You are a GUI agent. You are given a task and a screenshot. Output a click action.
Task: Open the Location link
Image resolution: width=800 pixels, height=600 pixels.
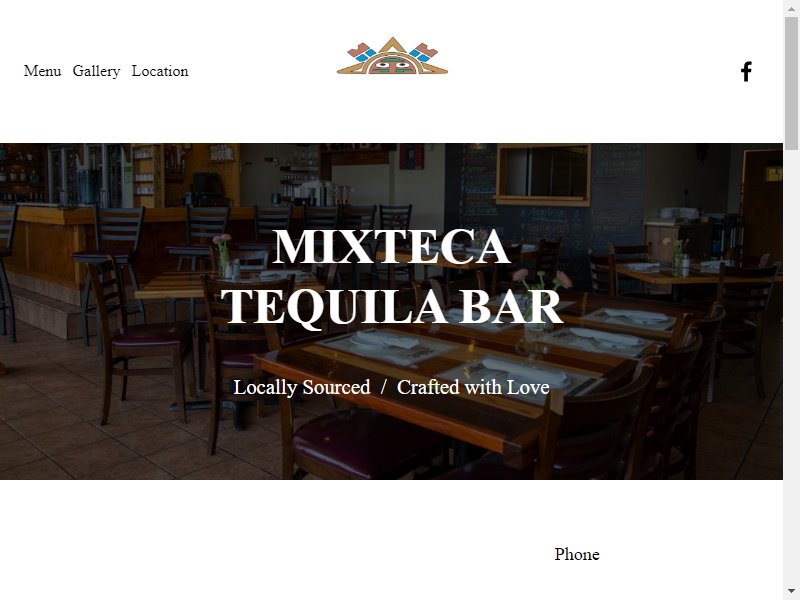(160, 71)
